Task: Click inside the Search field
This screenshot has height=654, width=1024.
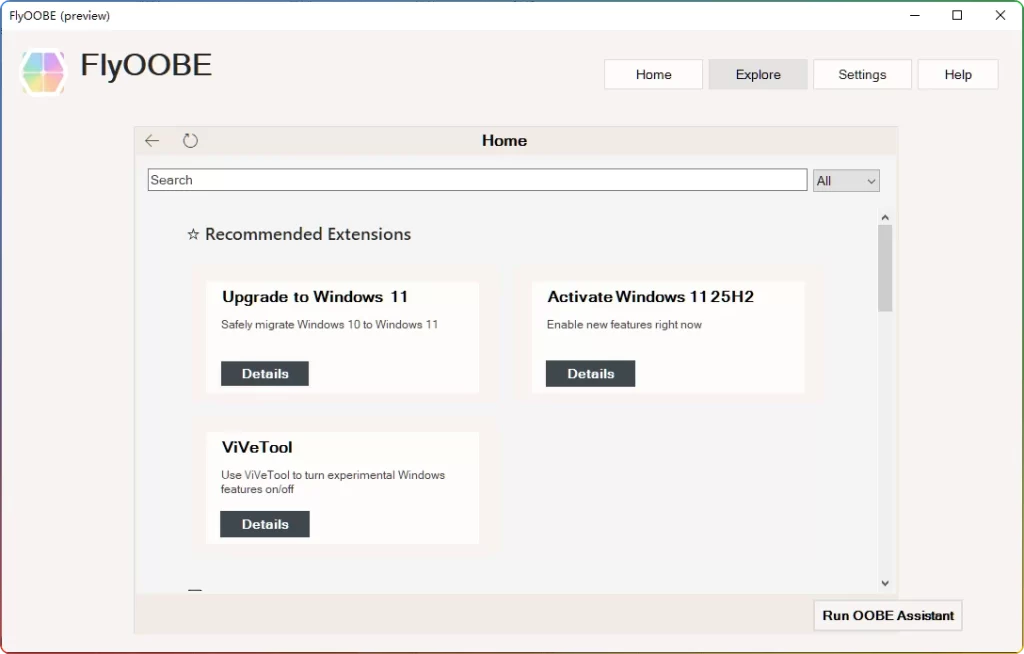Action: pyautogui.click(x=477, y=180)
